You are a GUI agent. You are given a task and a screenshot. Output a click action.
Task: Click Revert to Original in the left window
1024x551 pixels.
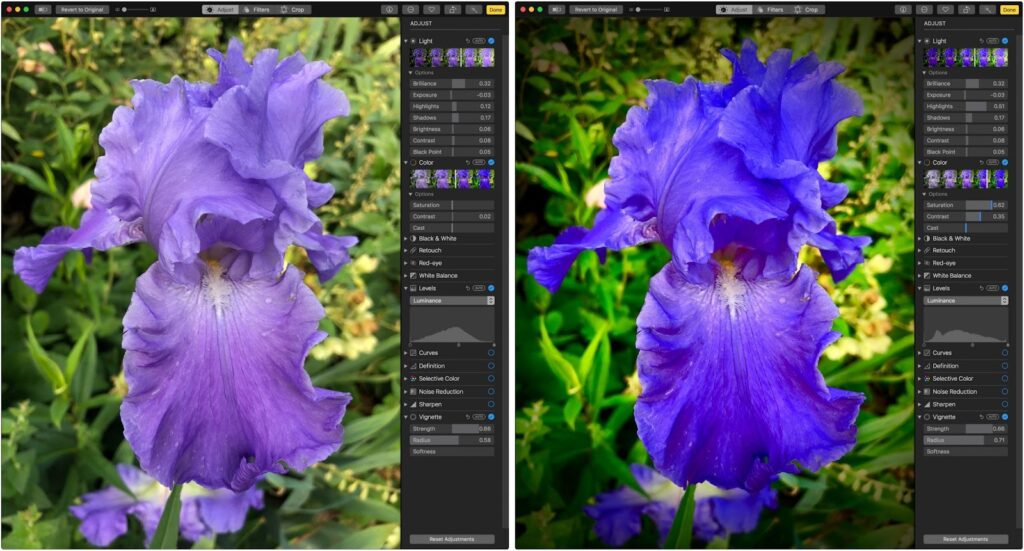pyautogui.click(x=82, y=9)
